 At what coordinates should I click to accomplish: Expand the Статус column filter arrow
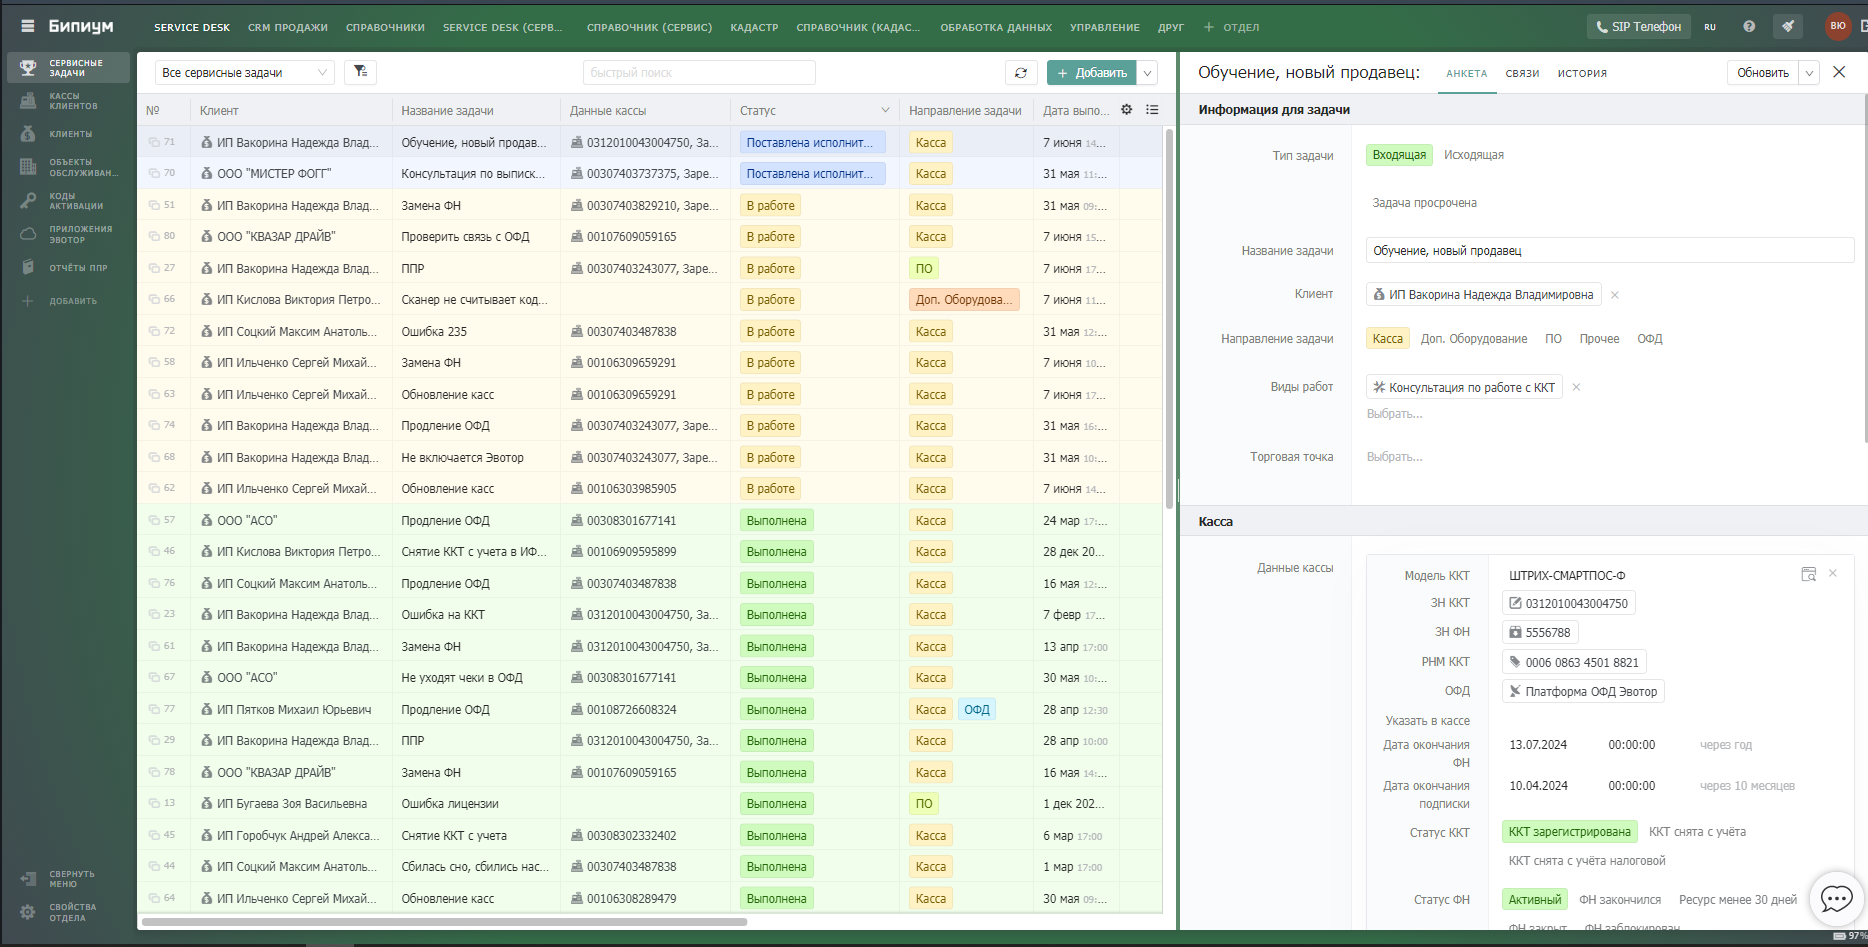[x=885, y=110]
